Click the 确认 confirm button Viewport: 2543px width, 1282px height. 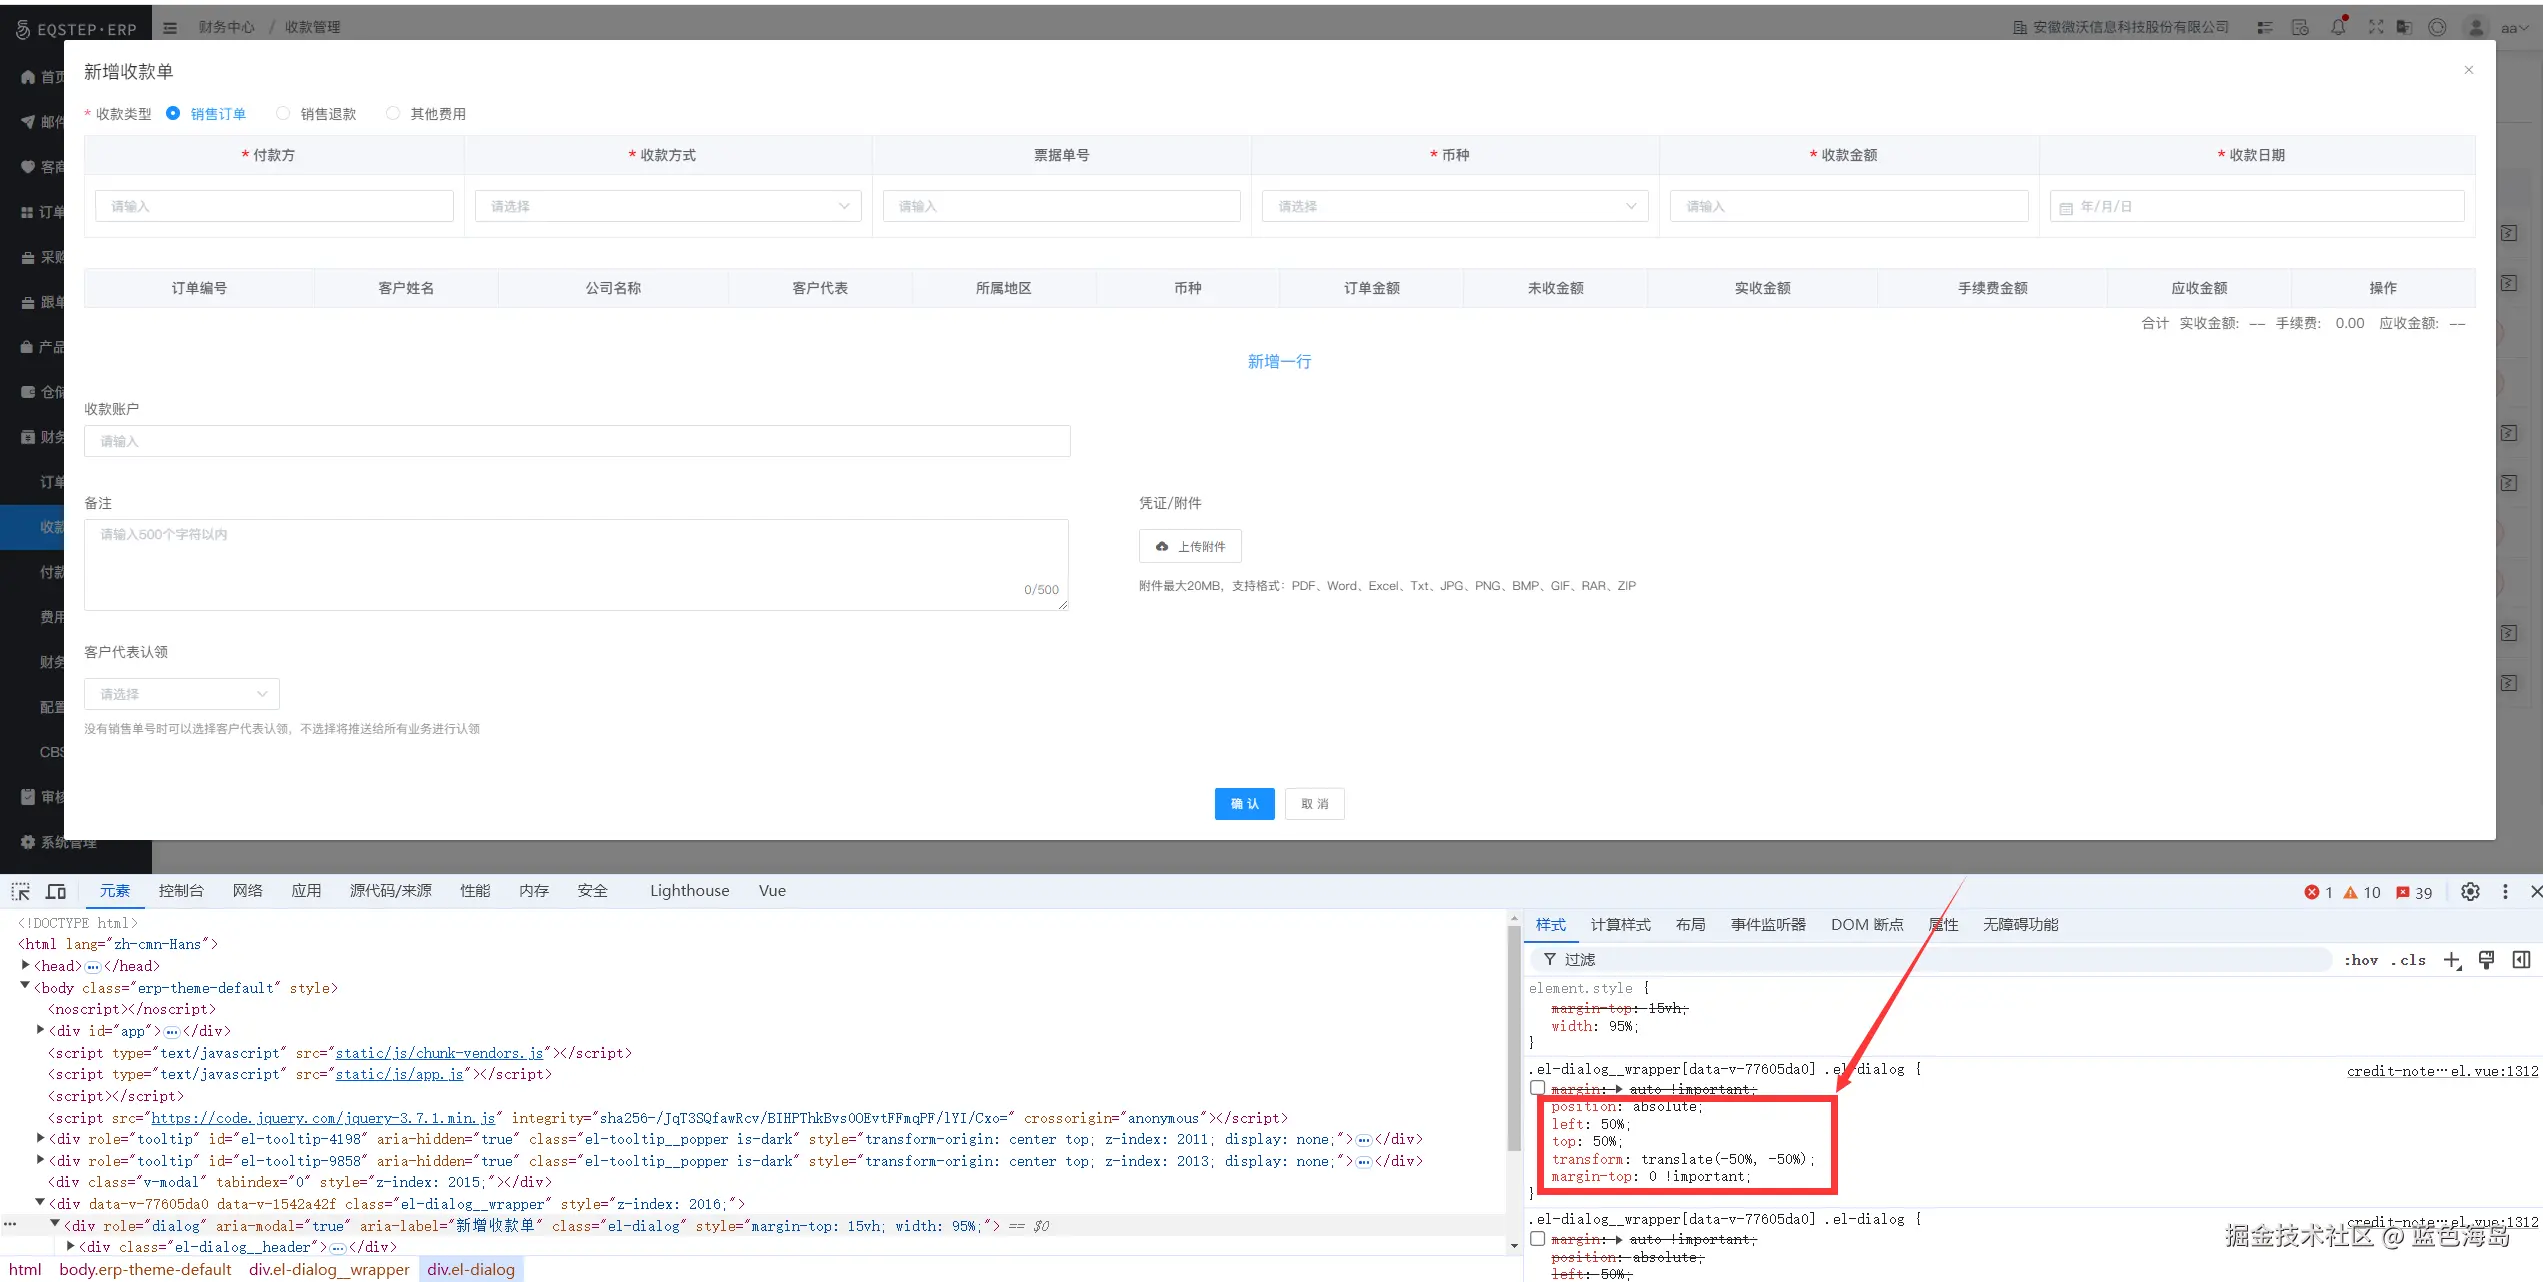[1244, 804]
